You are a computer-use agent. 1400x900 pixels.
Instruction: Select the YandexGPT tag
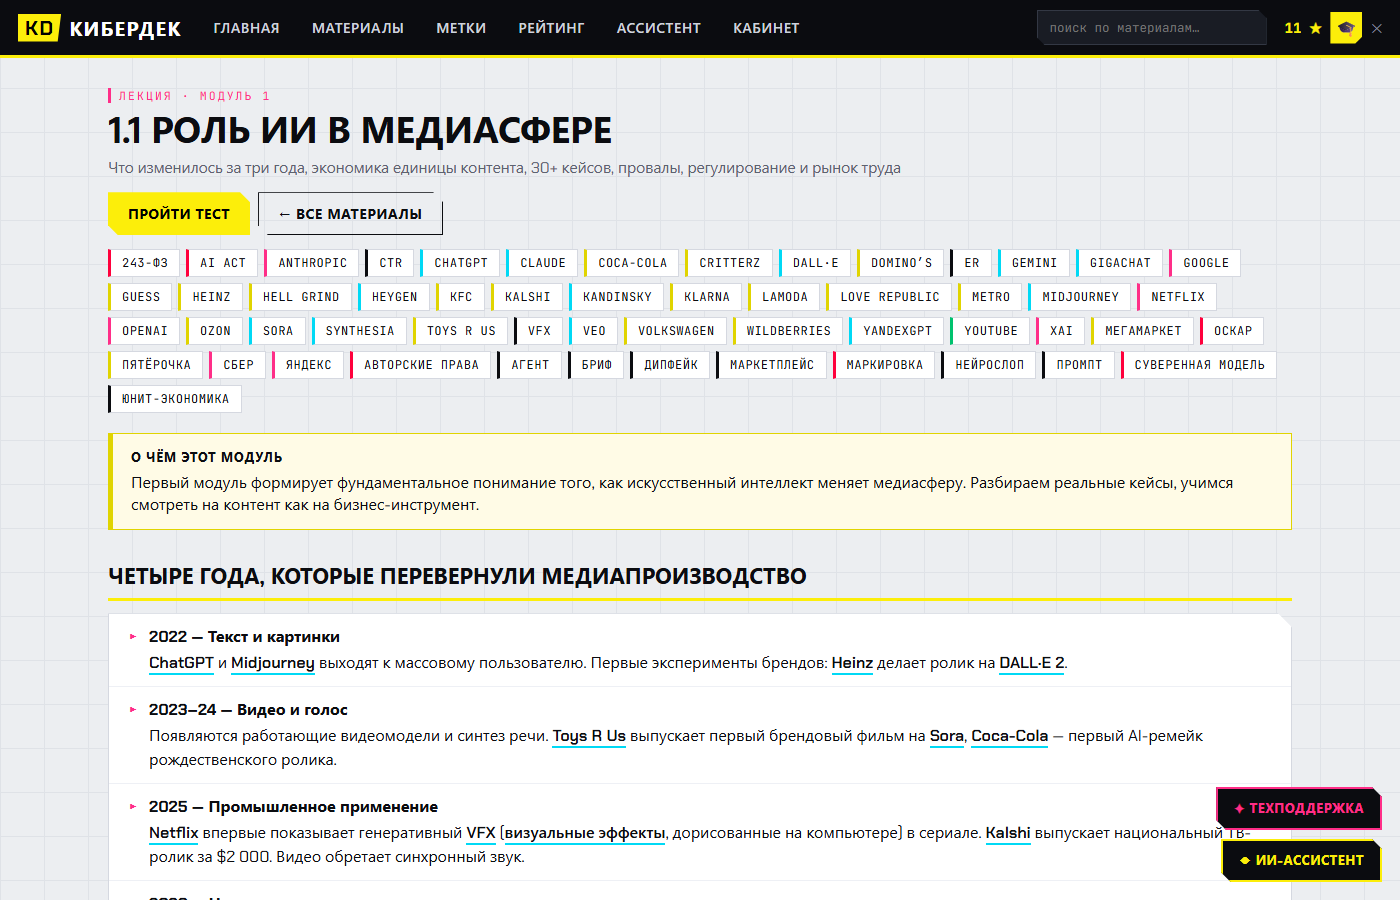[x=897, y=331]
